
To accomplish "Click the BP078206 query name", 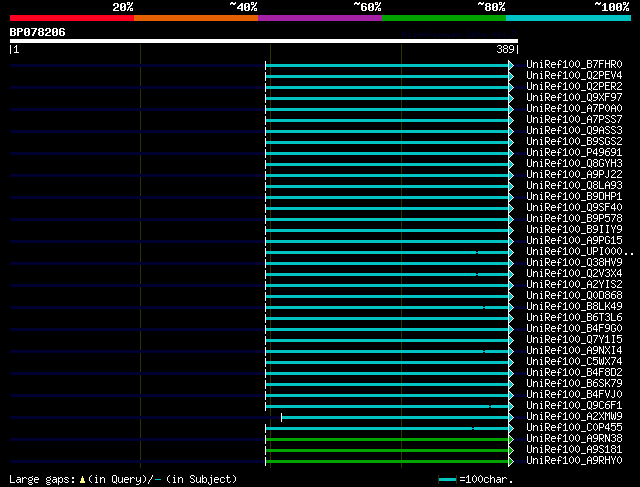I will (x=38, y=32).
